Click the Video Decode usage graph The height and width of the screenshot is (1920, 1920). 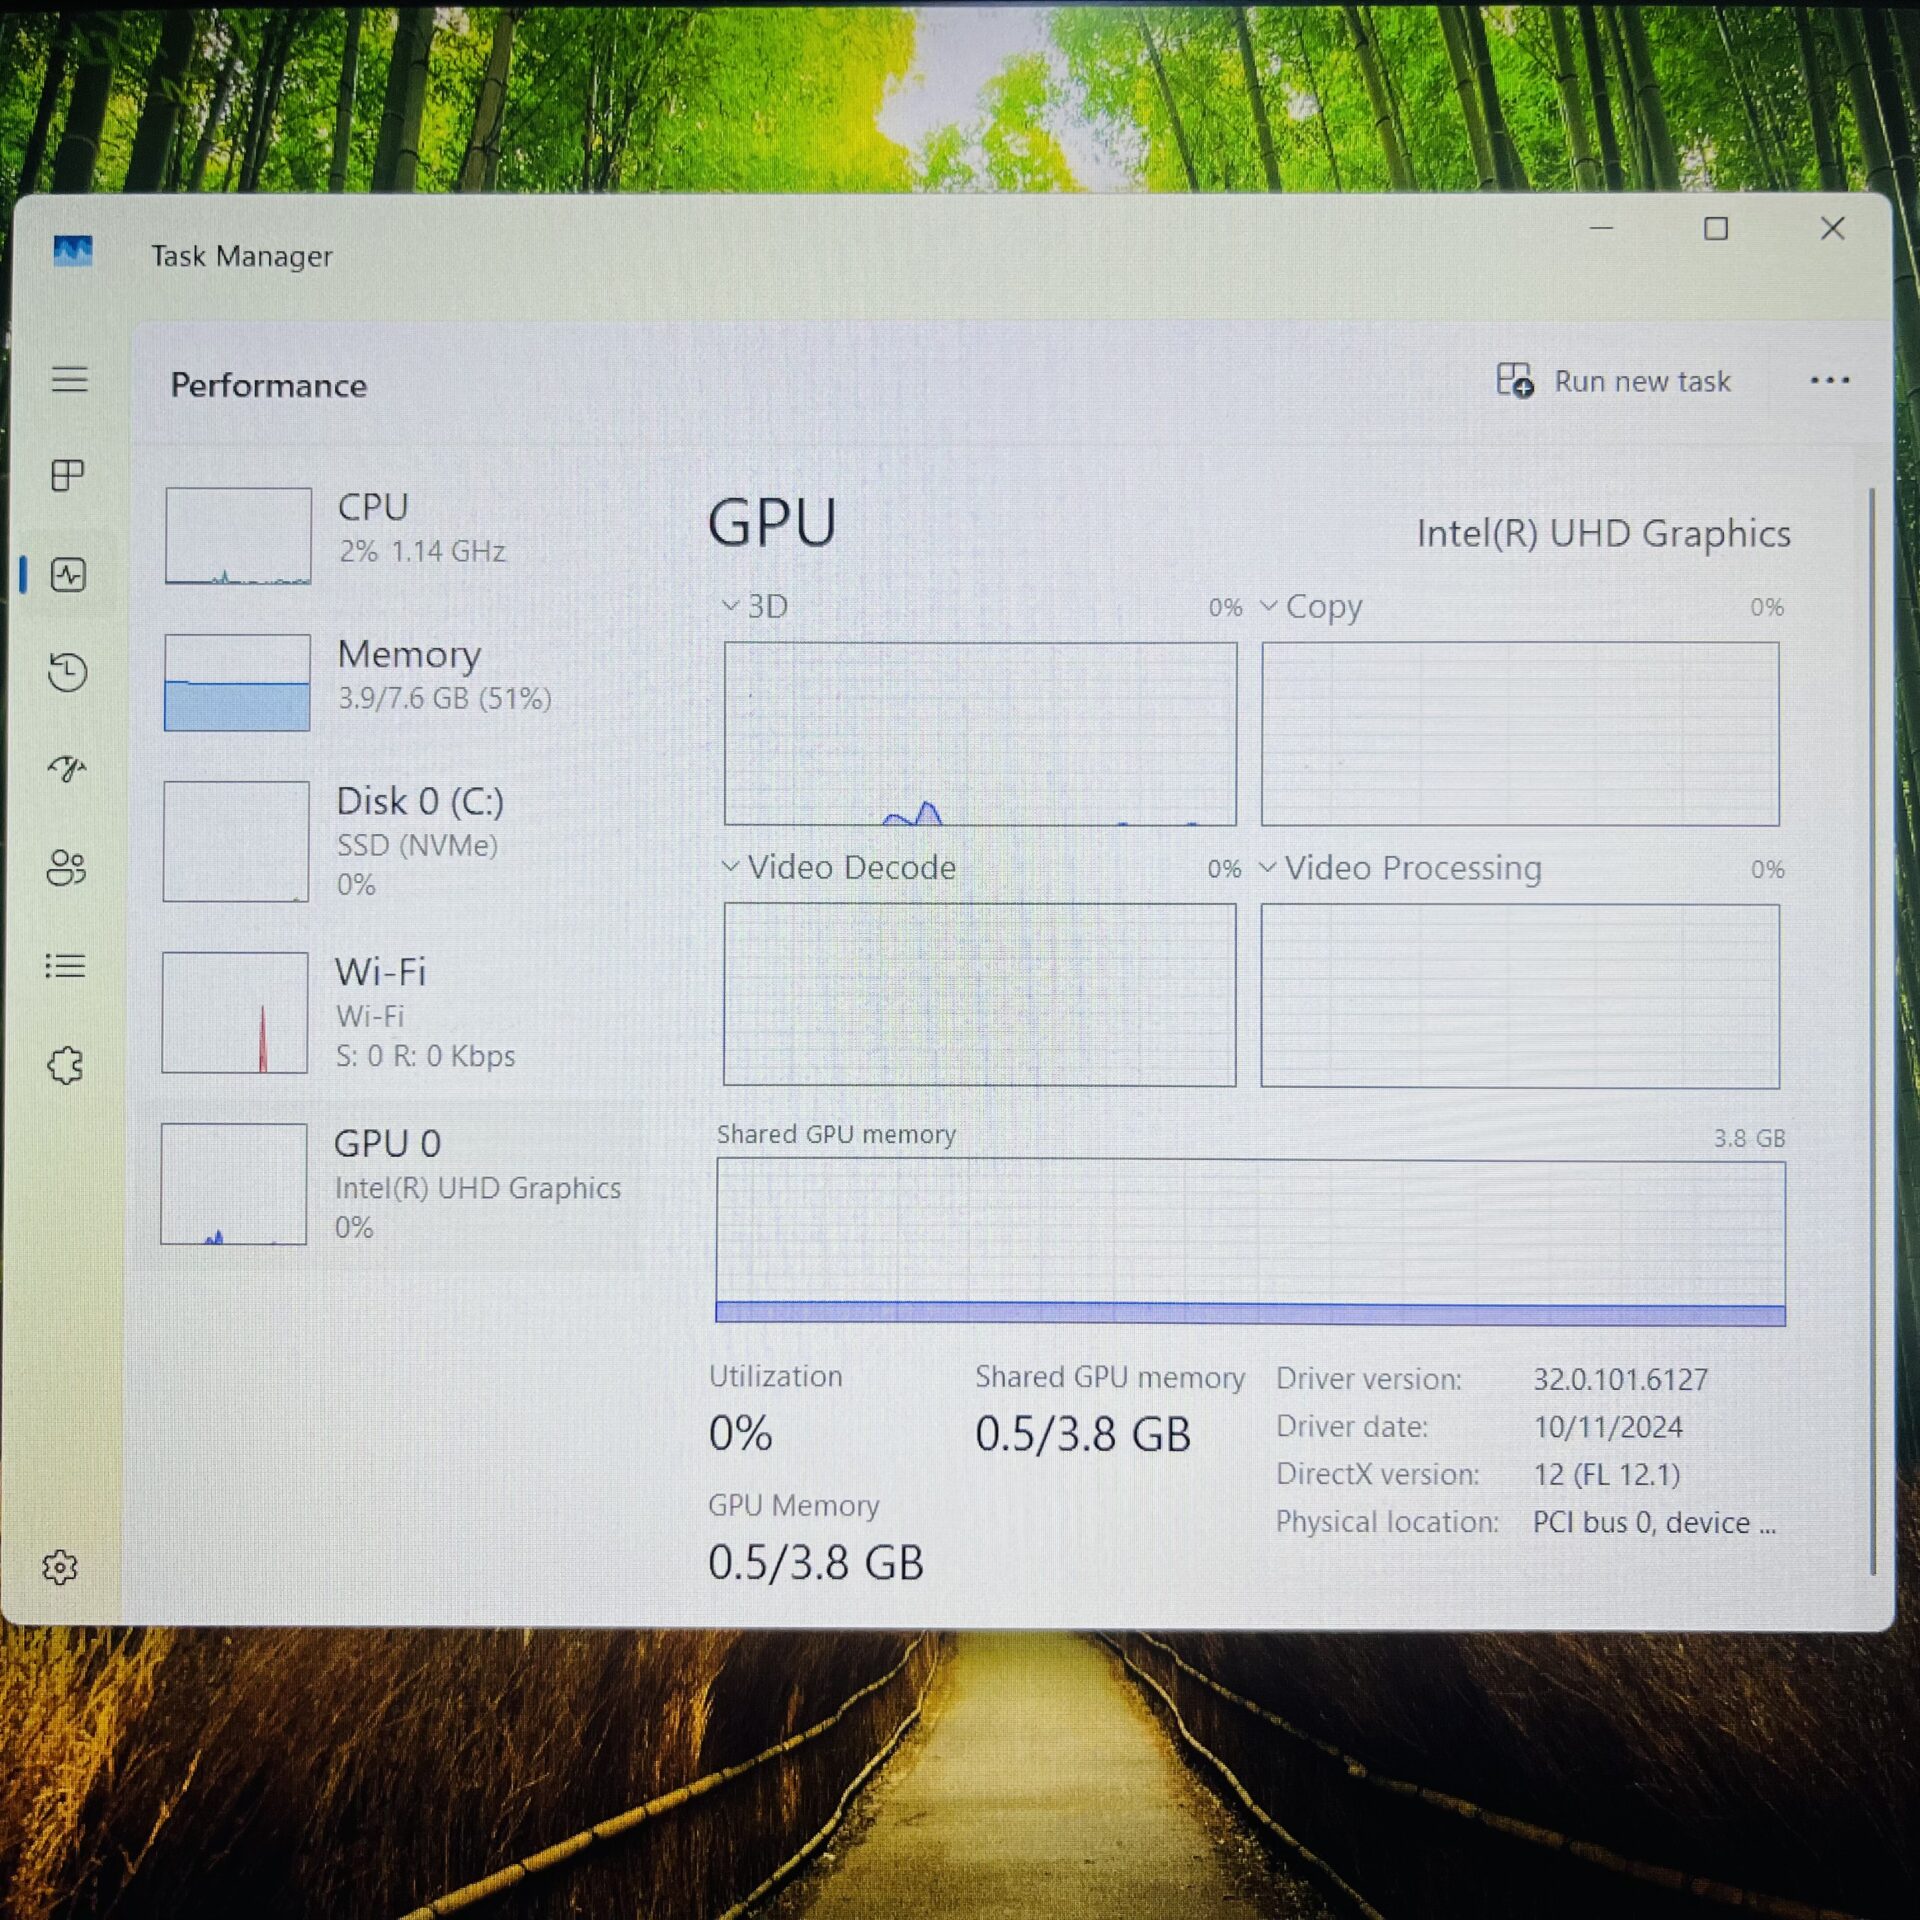point(980,995)
